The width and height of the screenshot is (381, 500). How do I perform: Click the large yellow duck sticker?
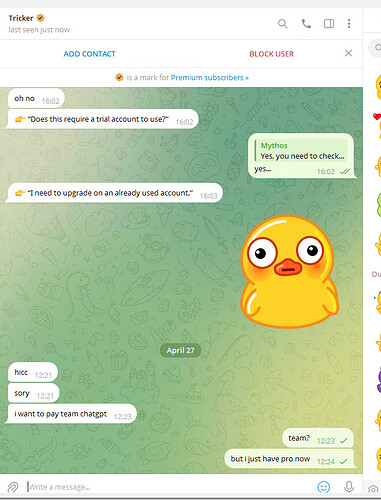coord(289,271)
